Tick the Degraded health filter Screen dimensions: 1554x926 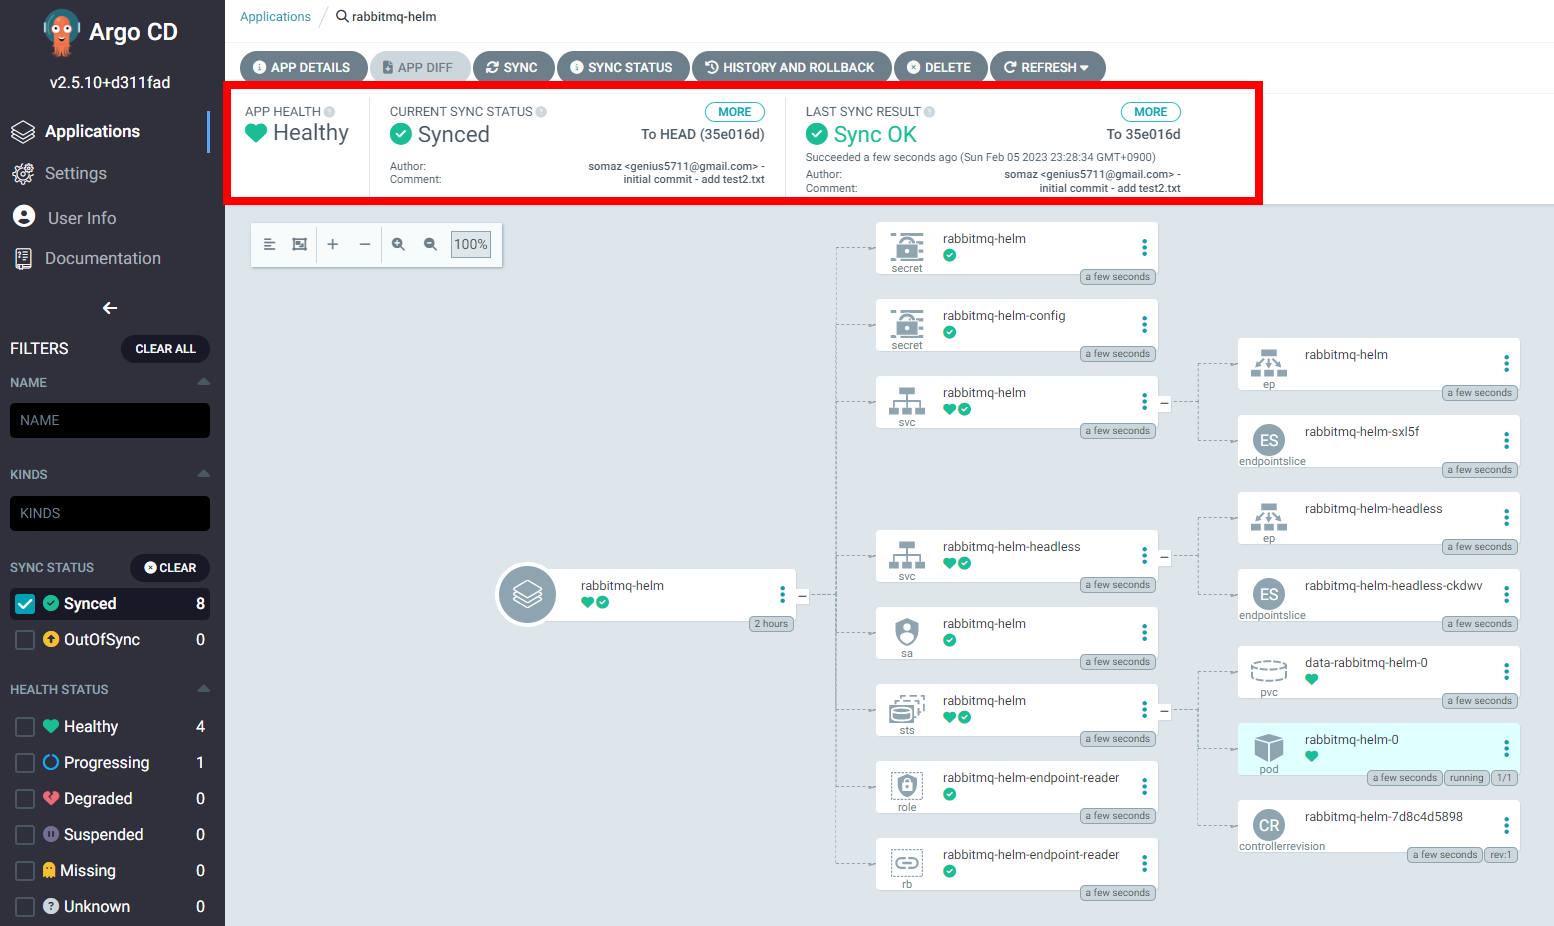pyautogui.click(x=25, y=799)
